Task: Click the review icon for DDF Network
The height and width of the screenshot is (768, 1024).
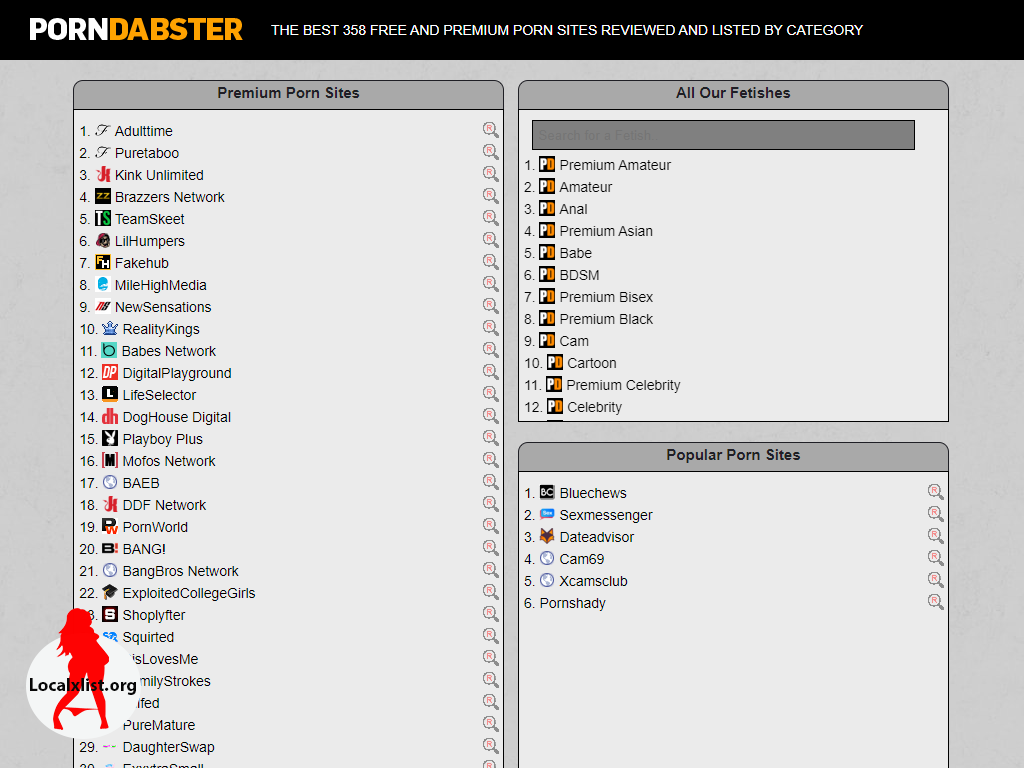Action: pyautogui.click(x=490, y=504)
